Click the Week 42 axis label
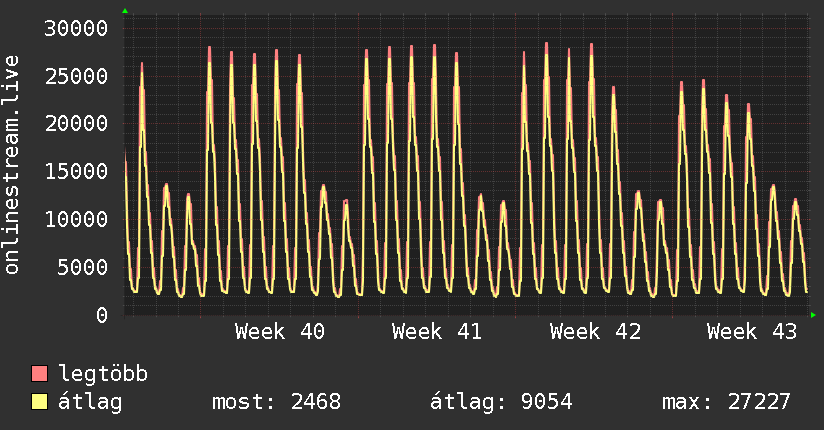 595,332
